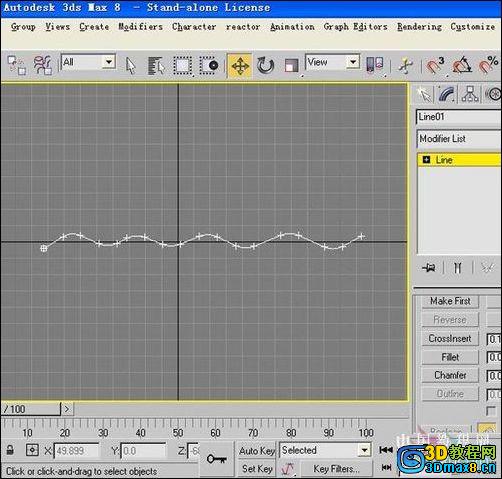The width and height of the screenshot is (502, 479).
Task: Open the Group menu
Action: tap(23, 27)
